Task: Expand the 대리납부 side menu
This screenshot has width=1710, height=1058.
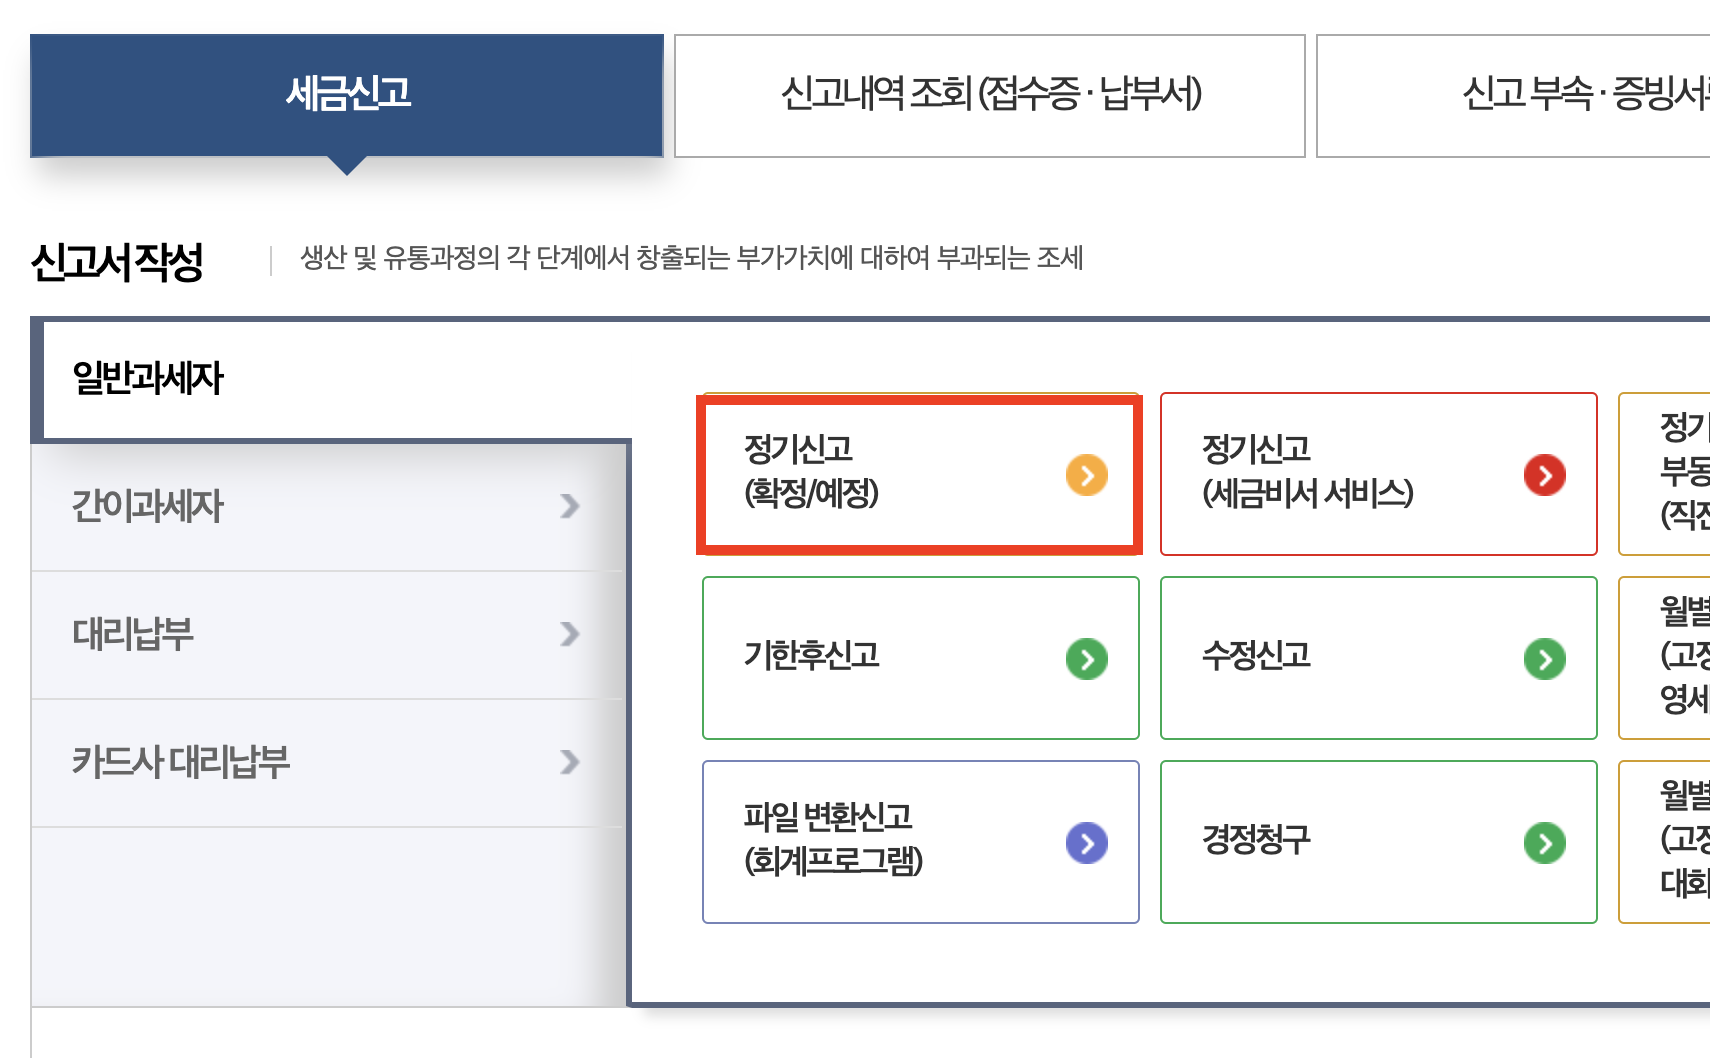Action: (325, 634)
